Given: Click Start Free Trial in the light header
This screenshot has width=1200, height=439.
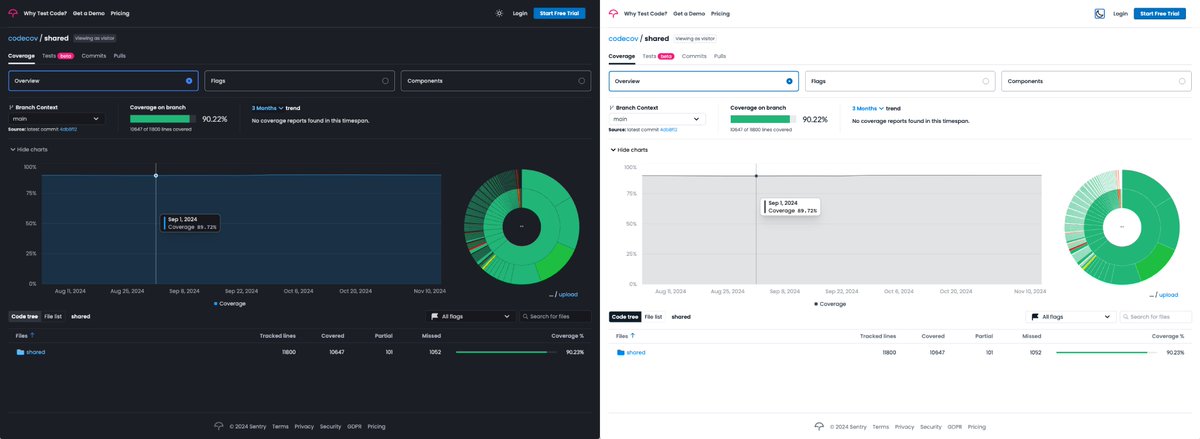Looking at the screenshot, I should tap(1160, 13).
